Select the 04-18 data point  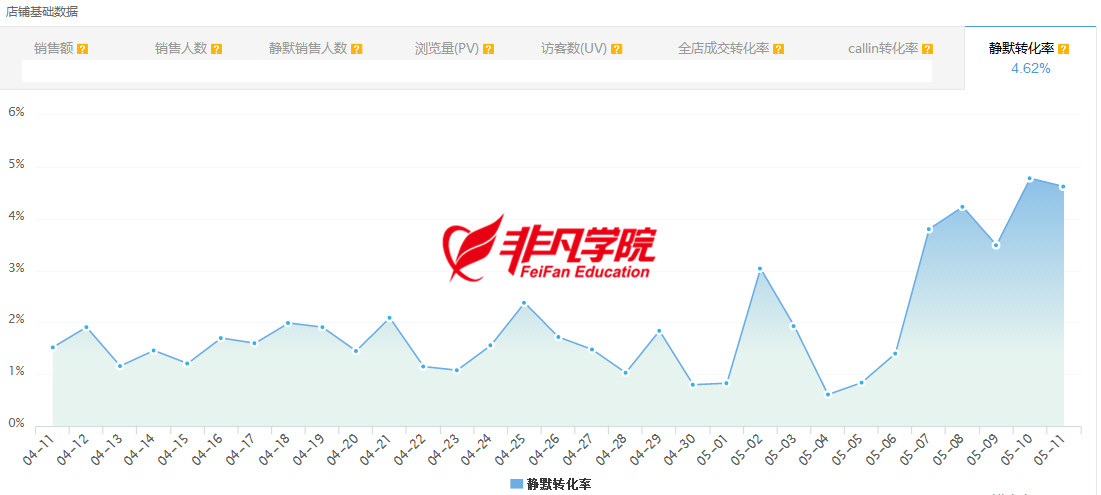click(x=289, y=323)
